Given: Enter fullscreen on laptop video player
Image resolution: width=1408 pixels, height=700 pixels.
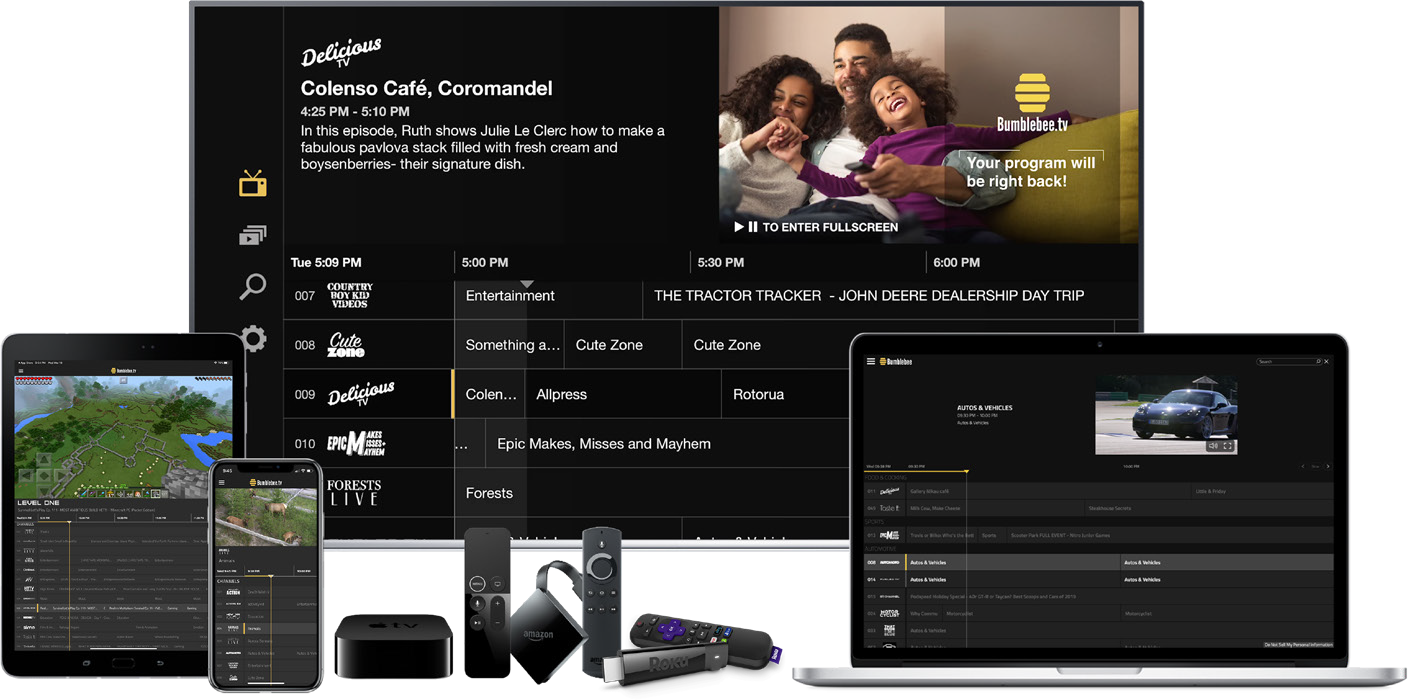Looking at the screenshot, I should tap(1228, 446).
